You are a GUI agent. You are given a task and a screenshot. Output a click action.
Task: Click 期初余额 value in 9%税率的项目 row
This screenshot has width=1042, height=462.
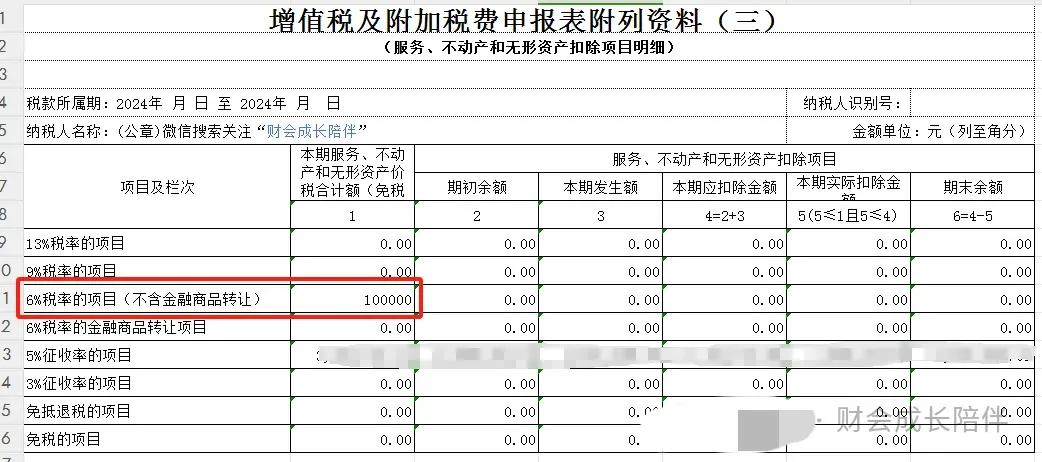point(476,271)
